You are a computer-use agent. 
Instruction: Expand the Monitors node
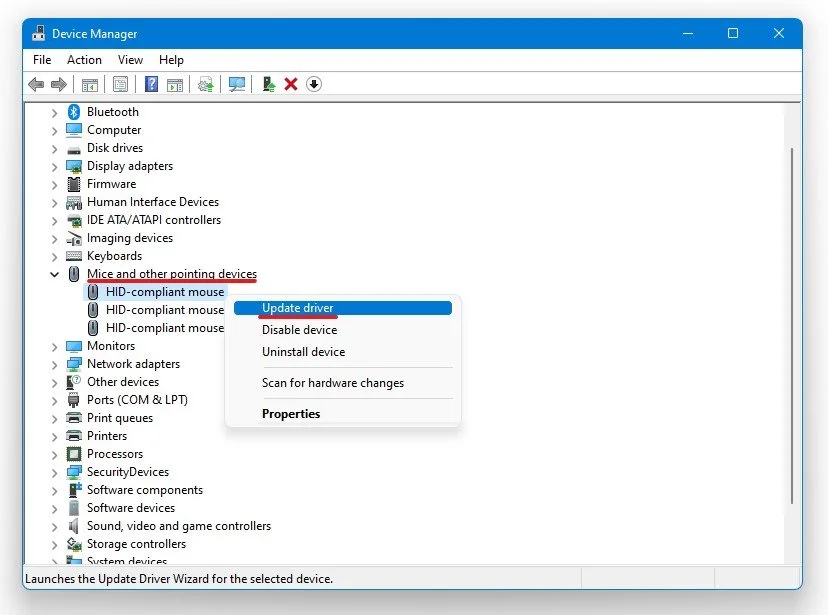click(54, 347)
